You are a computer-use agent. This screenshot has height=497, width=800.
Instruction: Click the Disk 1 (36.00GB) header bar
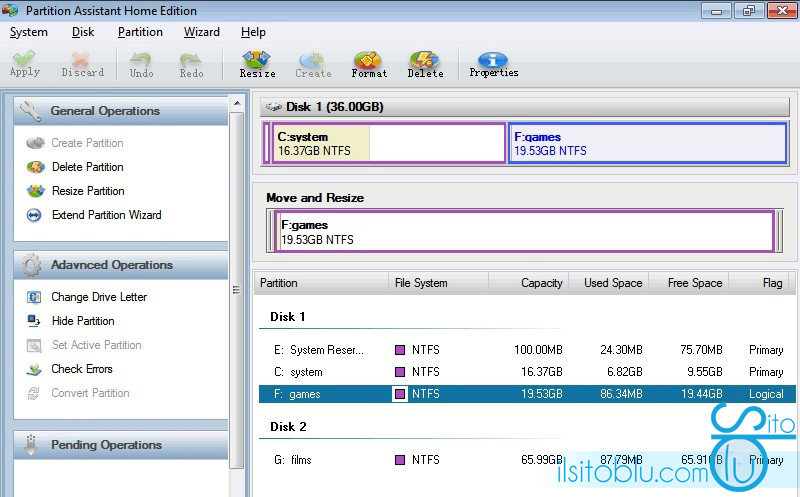point(524,107)
